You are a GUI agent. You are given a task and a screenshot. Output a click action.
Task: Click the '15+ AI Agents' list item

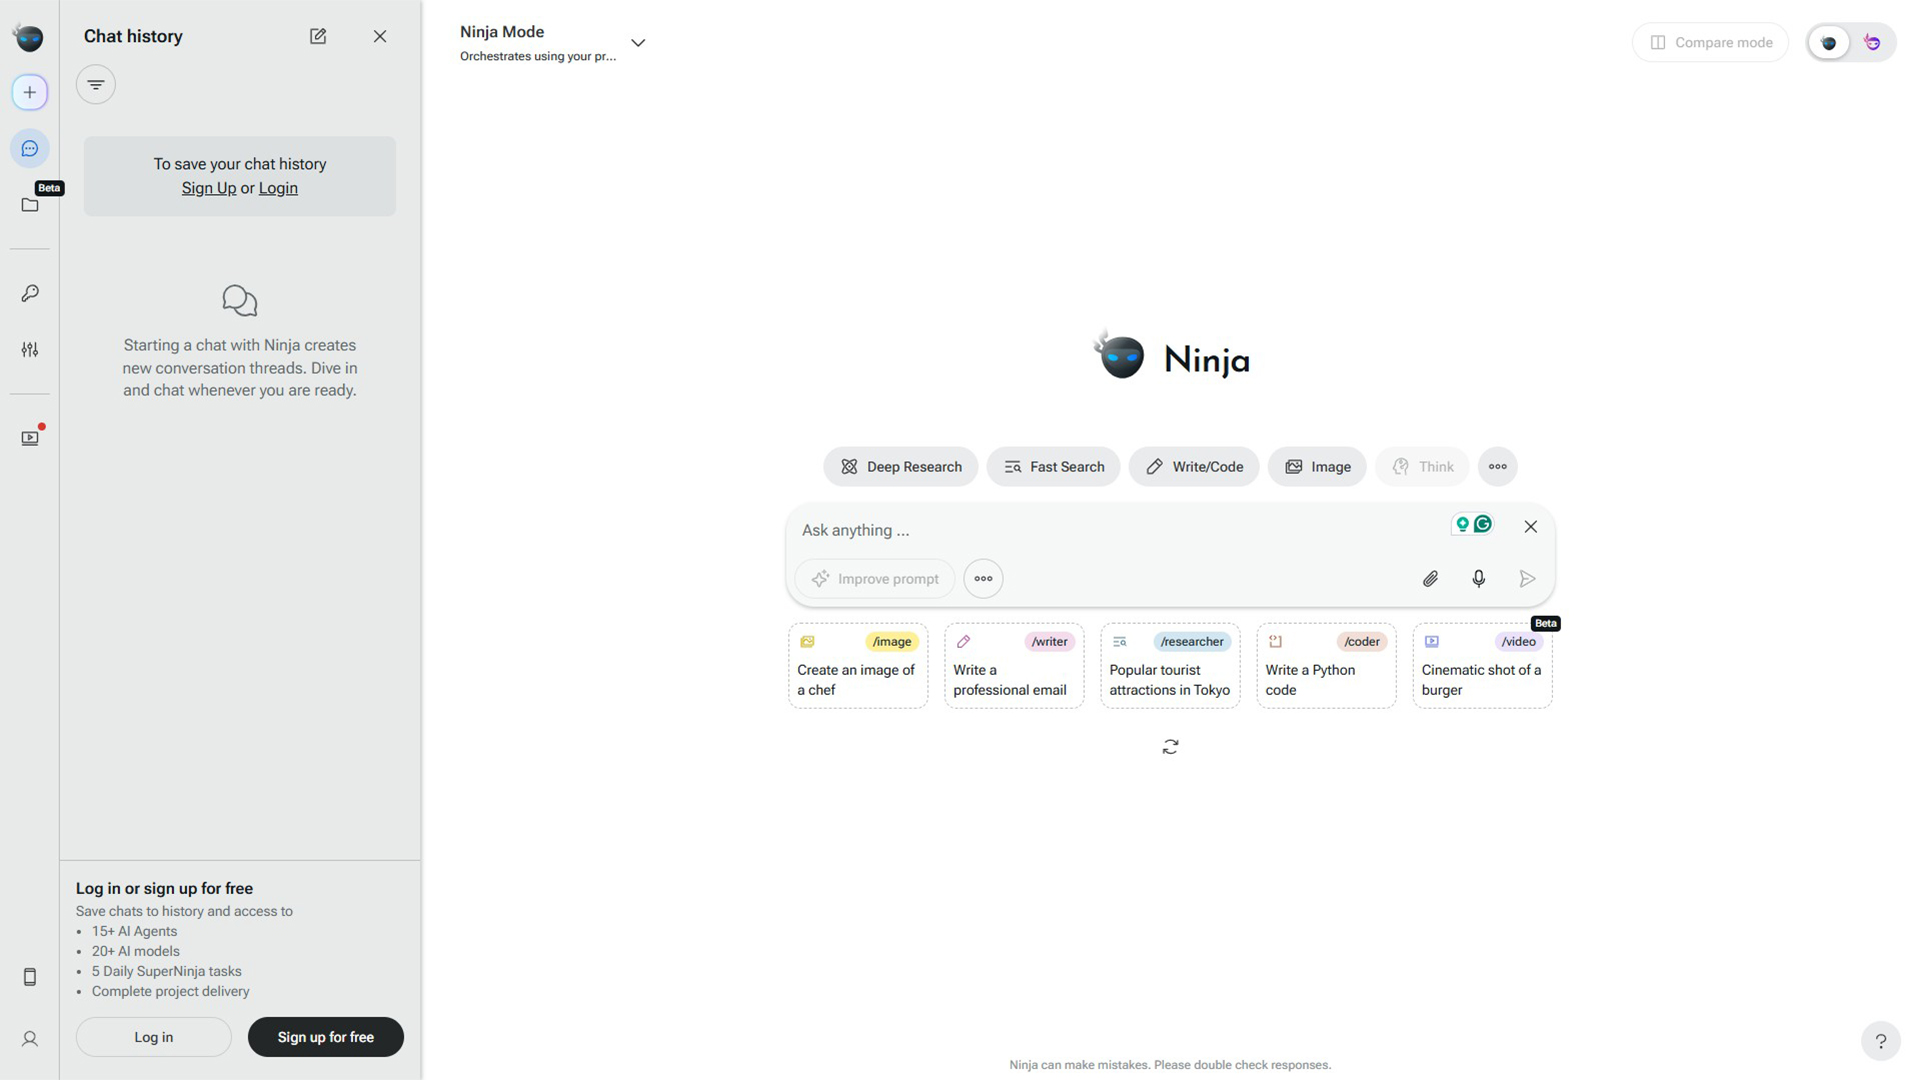tap(134, 931)
